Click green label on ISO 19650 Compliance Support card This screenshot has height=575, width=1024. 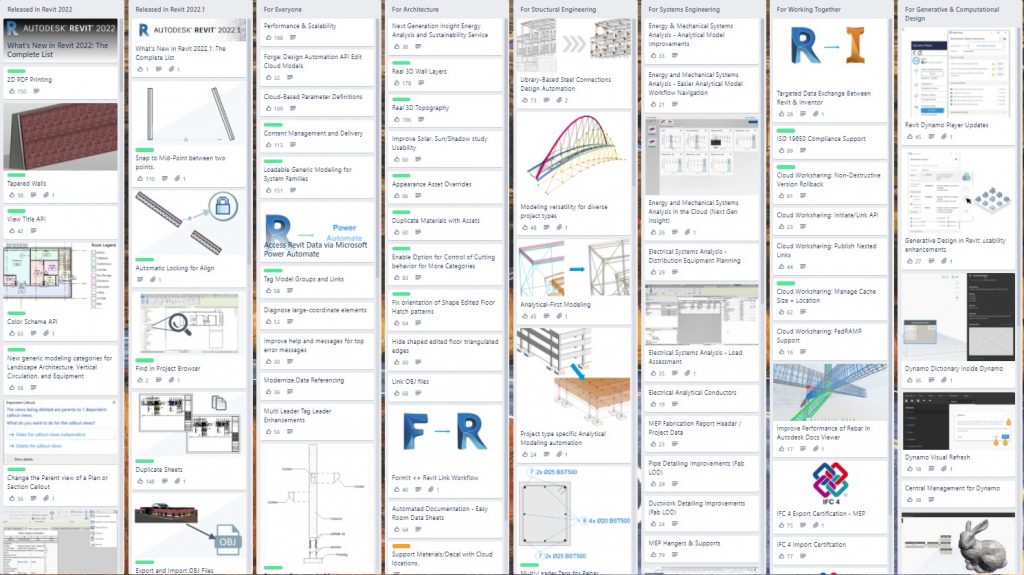pyautogui.click(x=786, y=131)
